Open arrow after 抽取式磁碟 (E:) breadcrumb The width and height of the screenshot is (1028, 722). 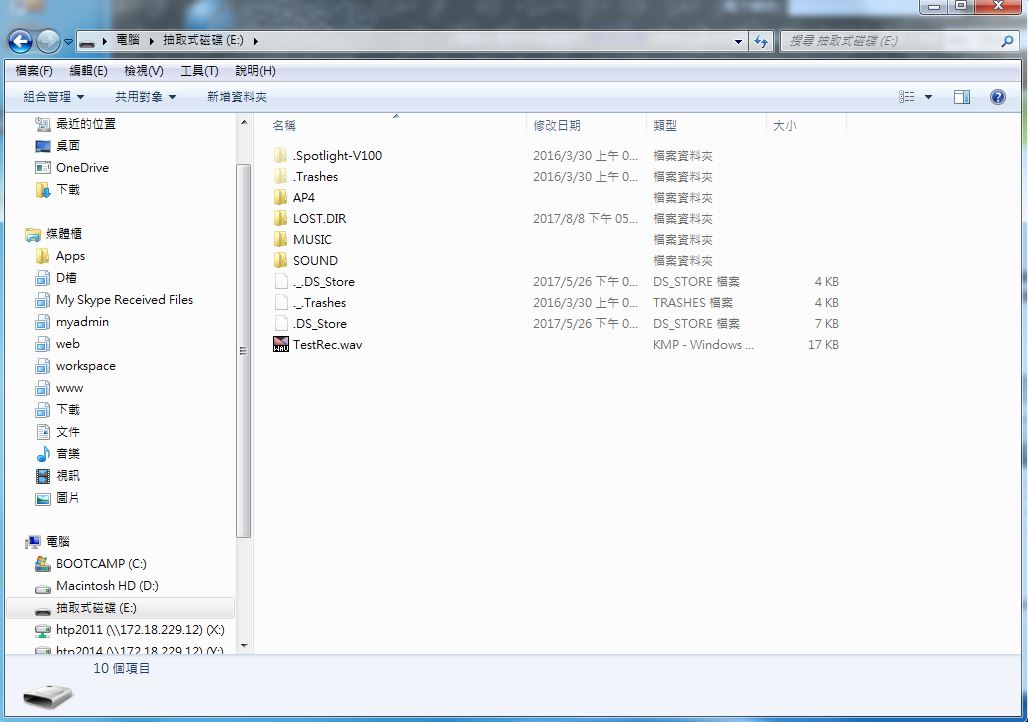tap(255, 41)
